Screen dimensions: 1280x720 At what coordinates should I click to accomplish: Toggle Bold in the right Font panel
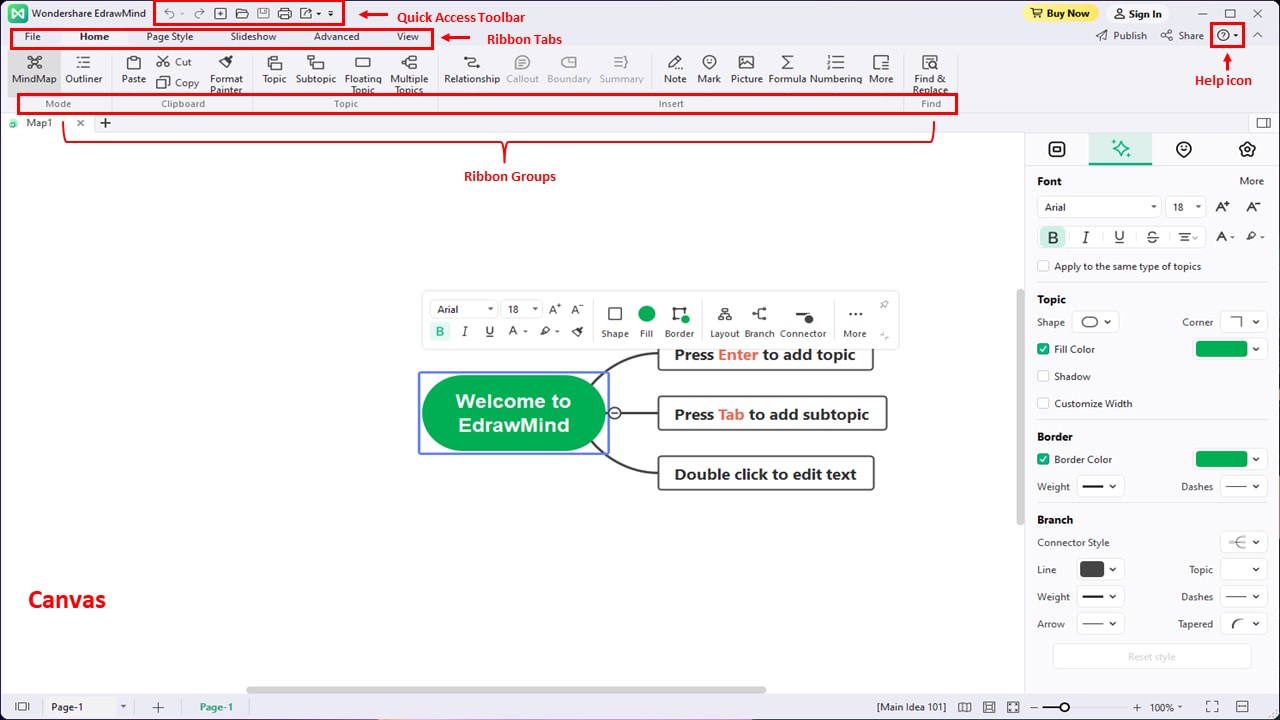[x=1053, y=237]
